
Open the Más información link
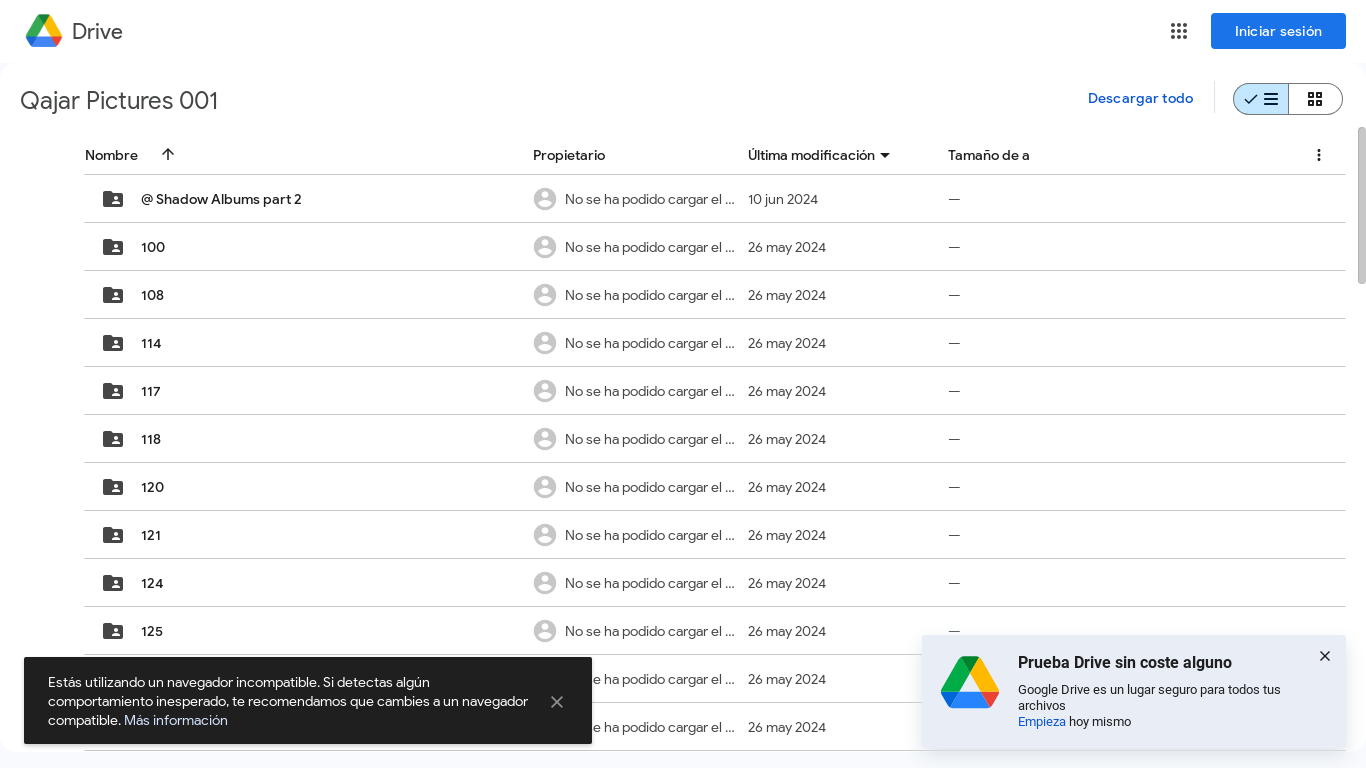(x=176, y=720)
